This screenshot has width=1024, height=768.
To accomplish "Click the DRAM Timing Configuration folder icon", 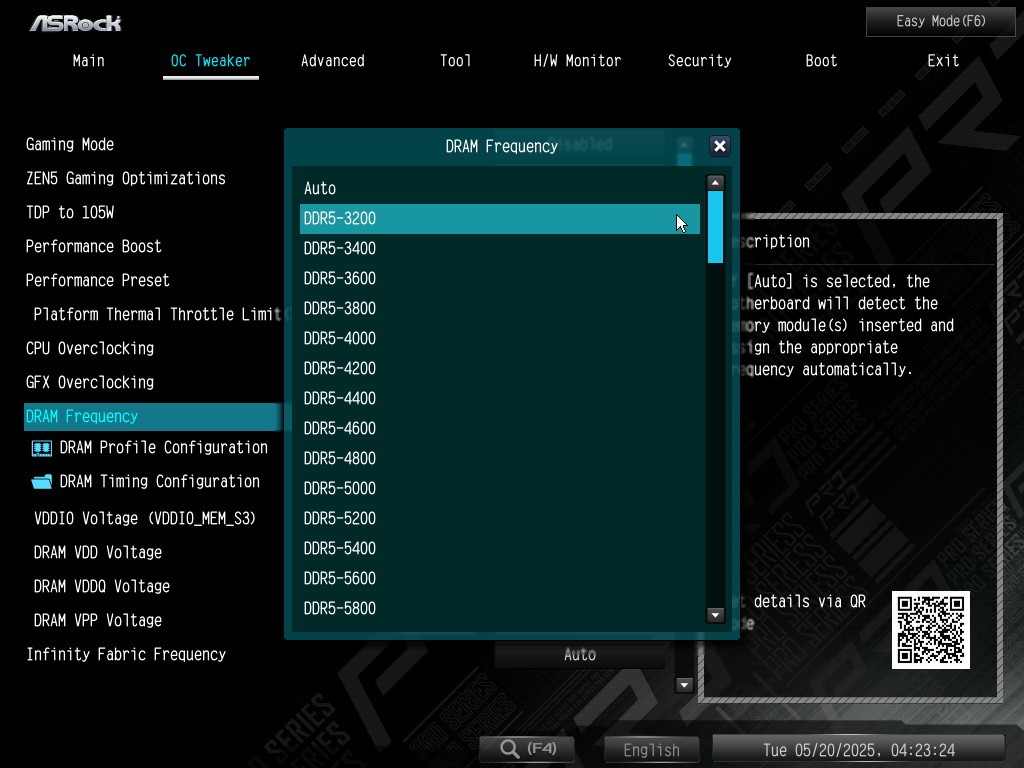I will [x=42, y=482].
